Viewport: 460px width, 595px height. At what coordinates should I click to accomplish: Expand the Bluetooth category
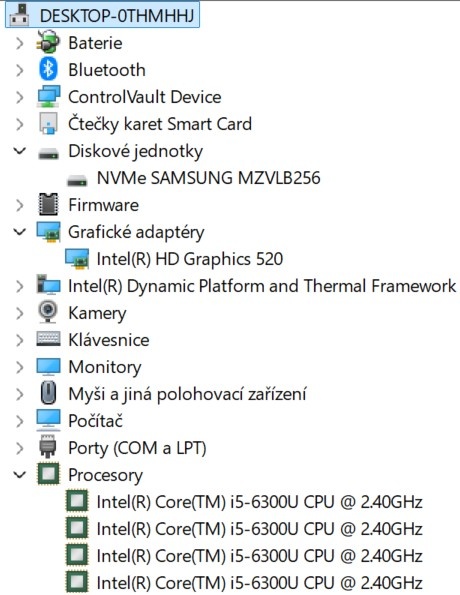click(20, 70)
